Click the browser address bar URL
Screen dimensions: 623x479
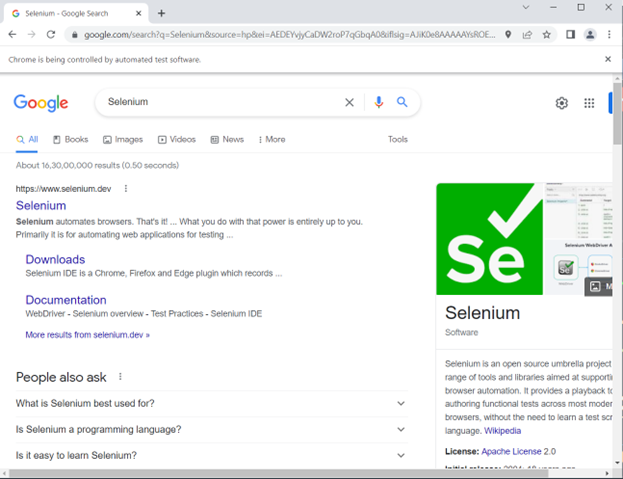[289, 35]
